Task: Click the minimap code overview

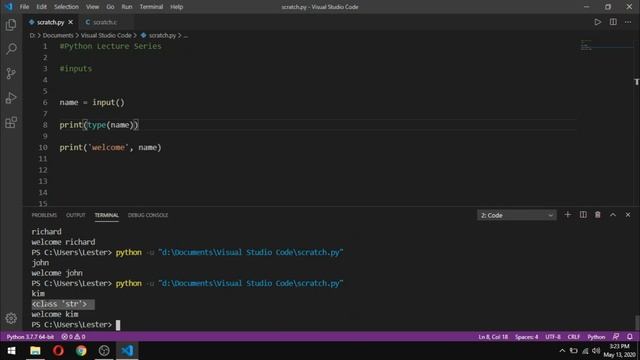Action: point(586,45)
